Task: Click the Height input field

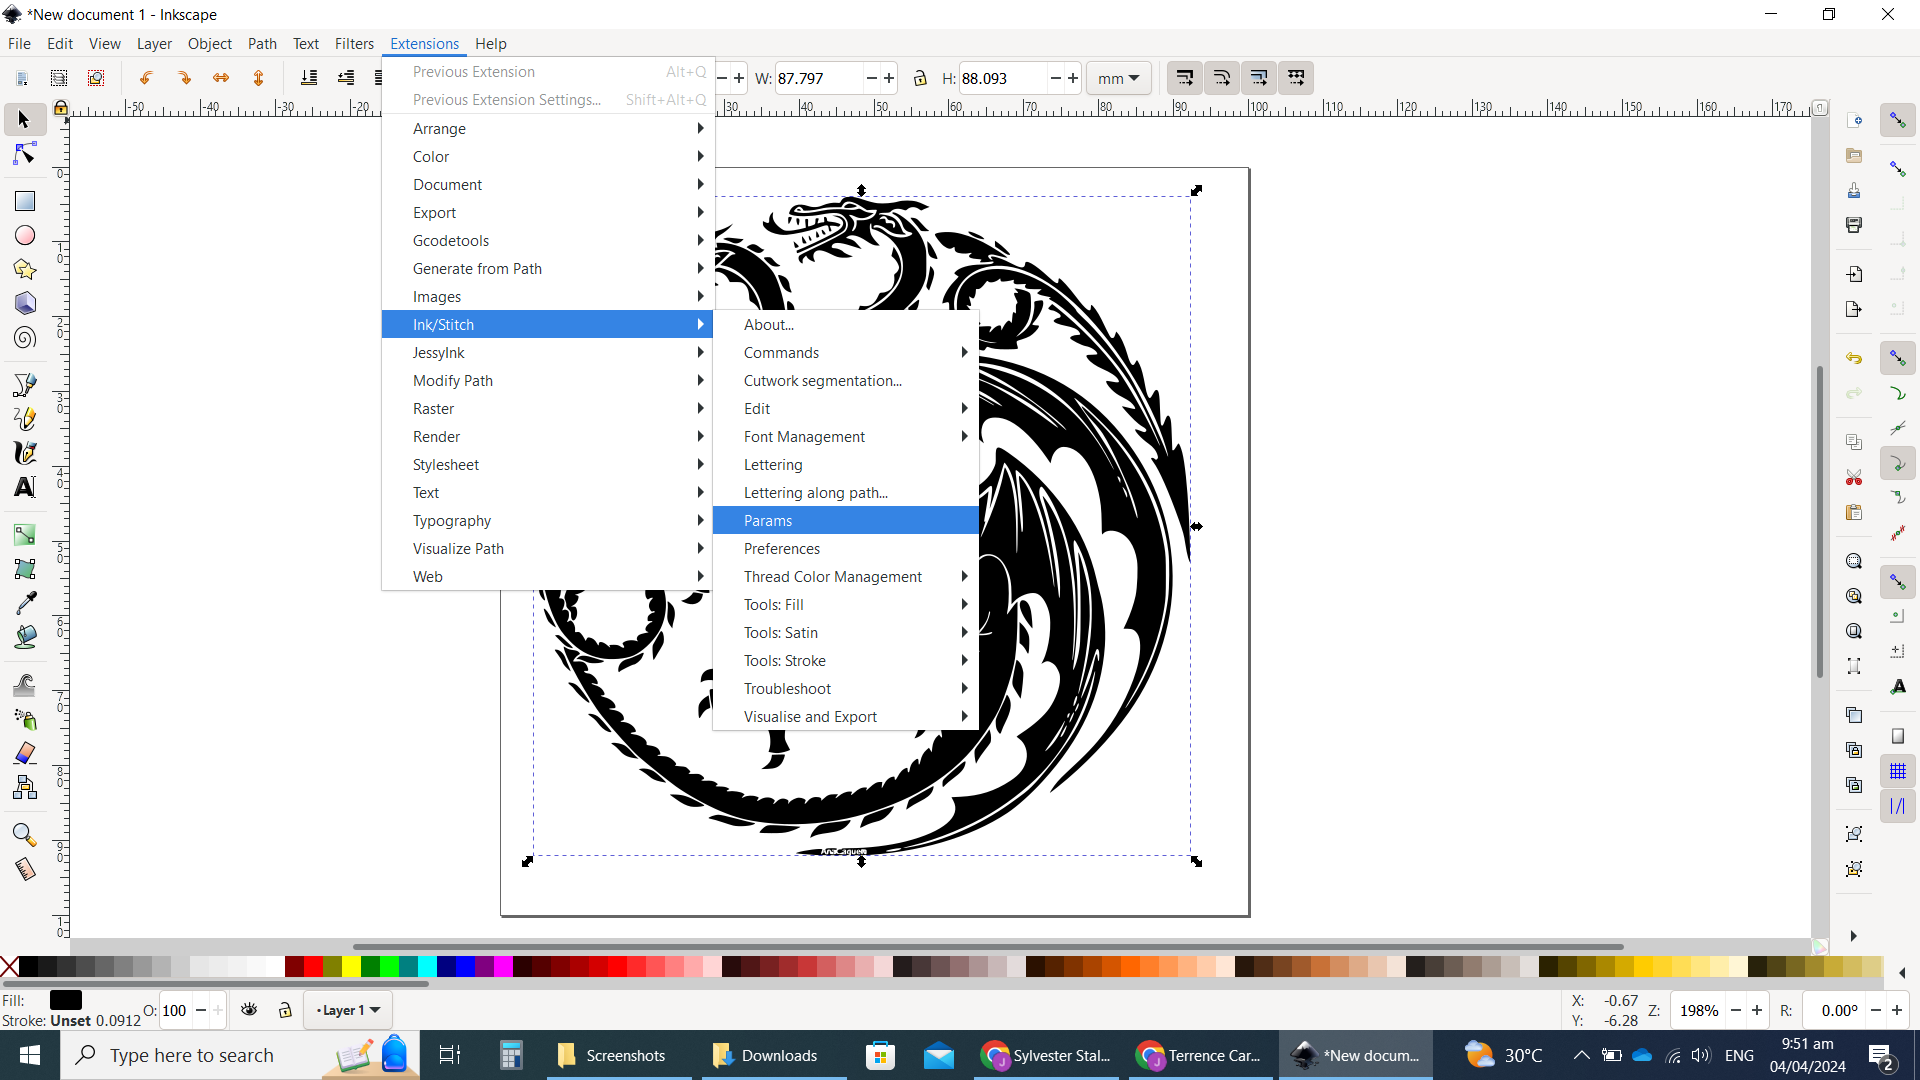Action: click(1002, 78)
